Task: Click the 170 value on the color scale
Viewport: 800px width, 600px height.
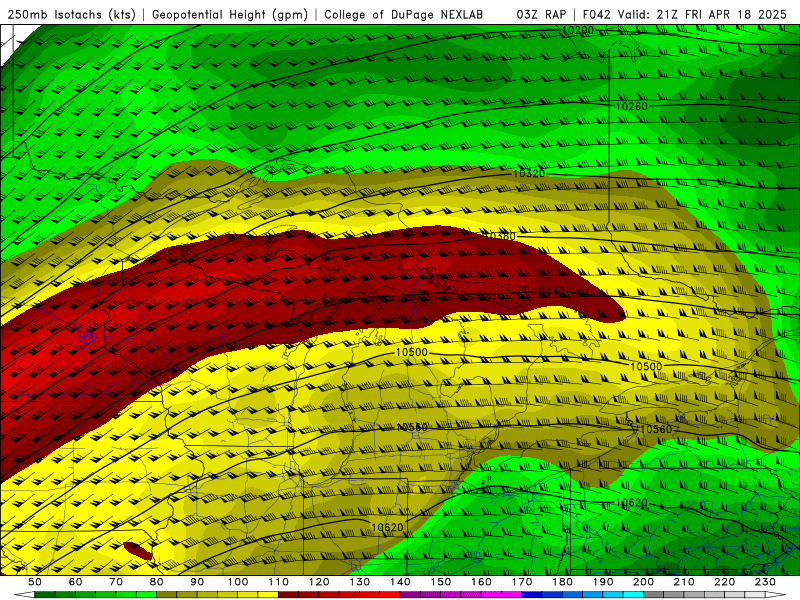Action: tap(522, 582)
